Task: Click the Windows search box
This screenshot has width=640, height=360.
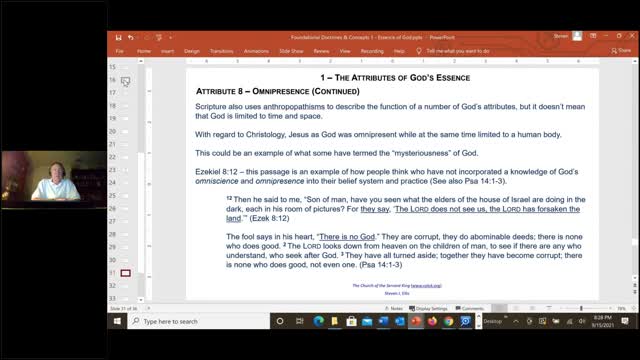Action: click(x=199, y=321)
